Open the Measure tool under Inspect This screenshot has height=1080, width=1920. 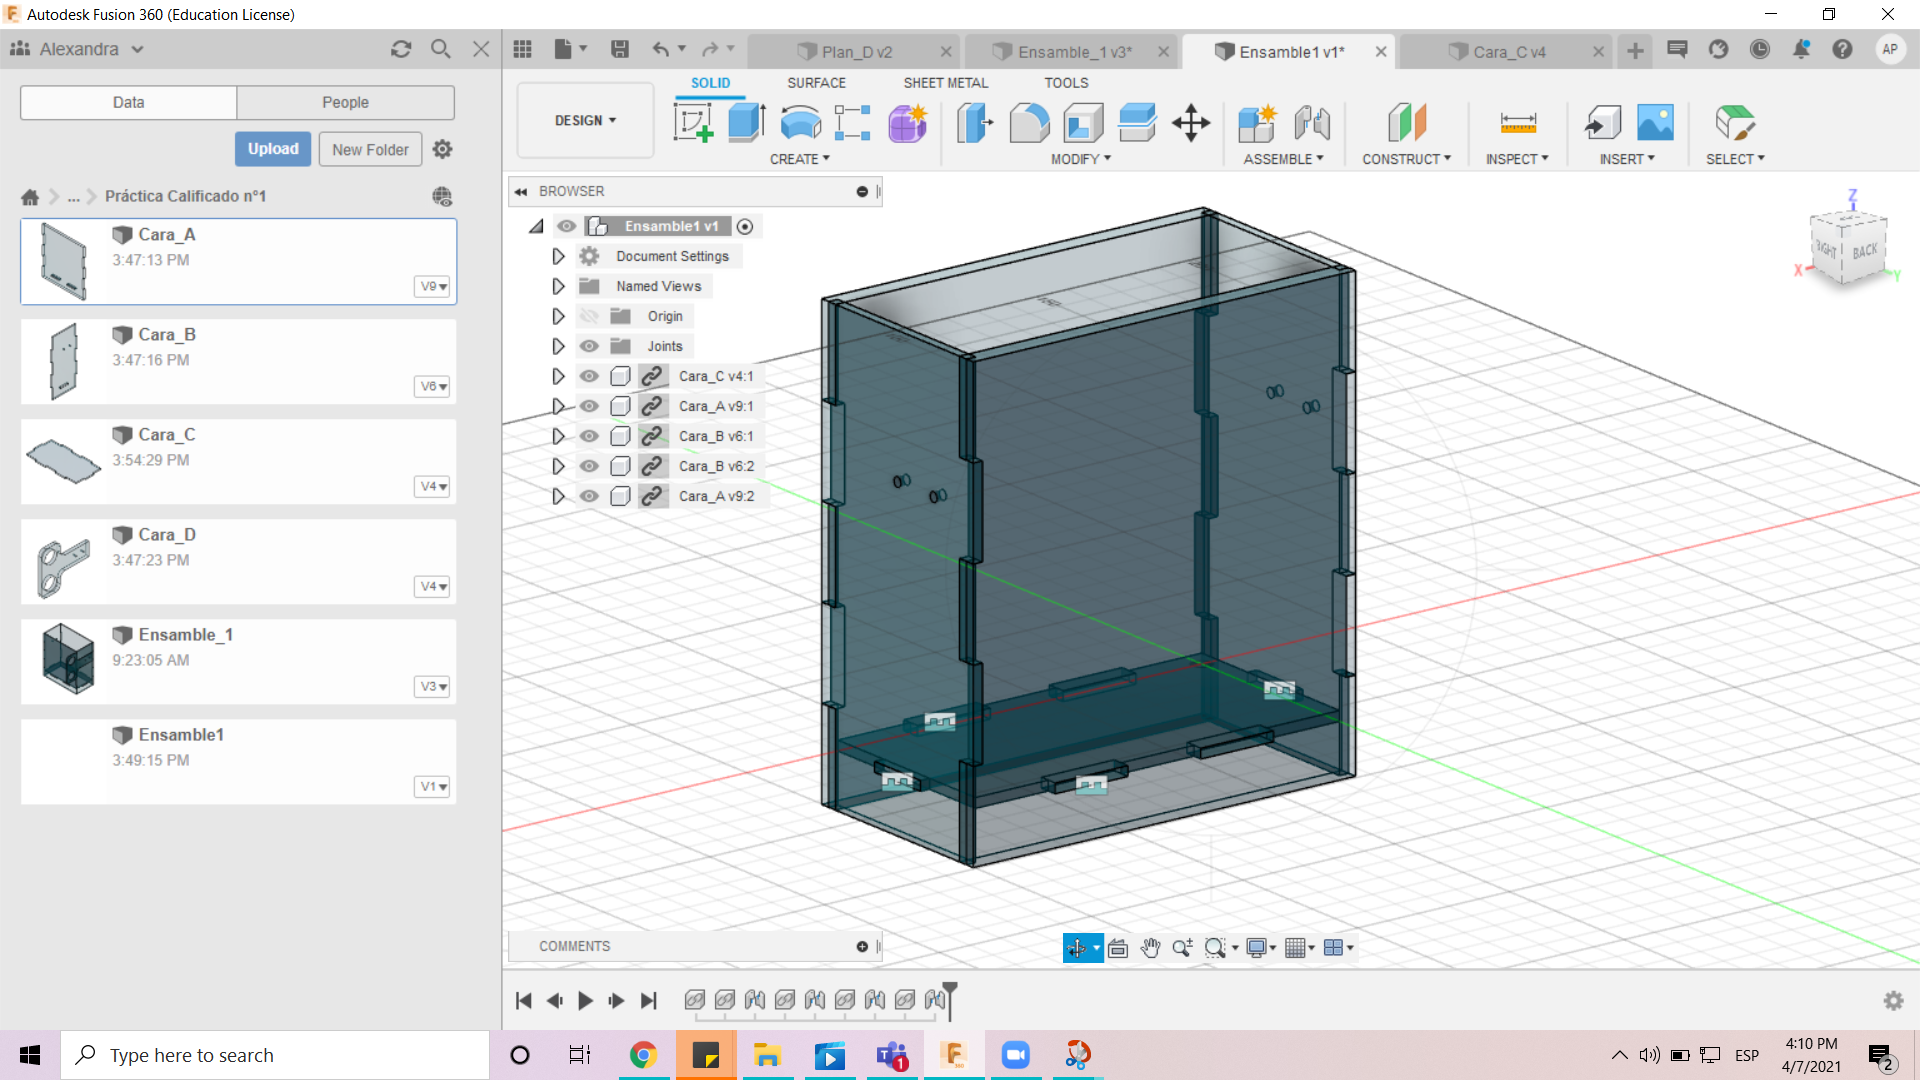(x=1517, y=123)
